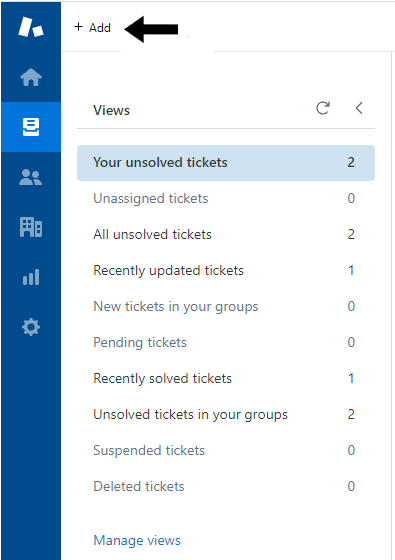This screenshot has height=560, width=395.
Task: Select Your unsolved tickets view
Action: click(x=226, y=163)
